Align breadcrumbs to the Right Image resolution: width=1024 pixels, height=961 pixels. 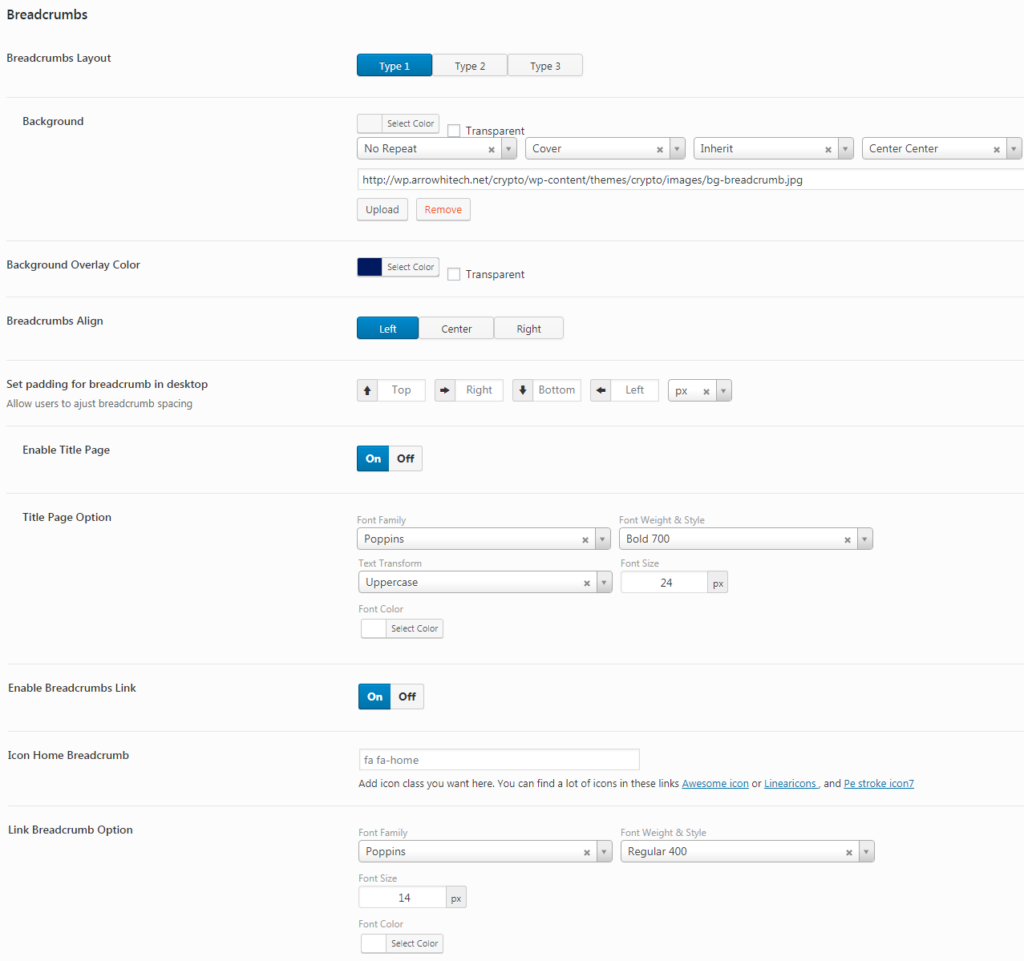[528, 328]
